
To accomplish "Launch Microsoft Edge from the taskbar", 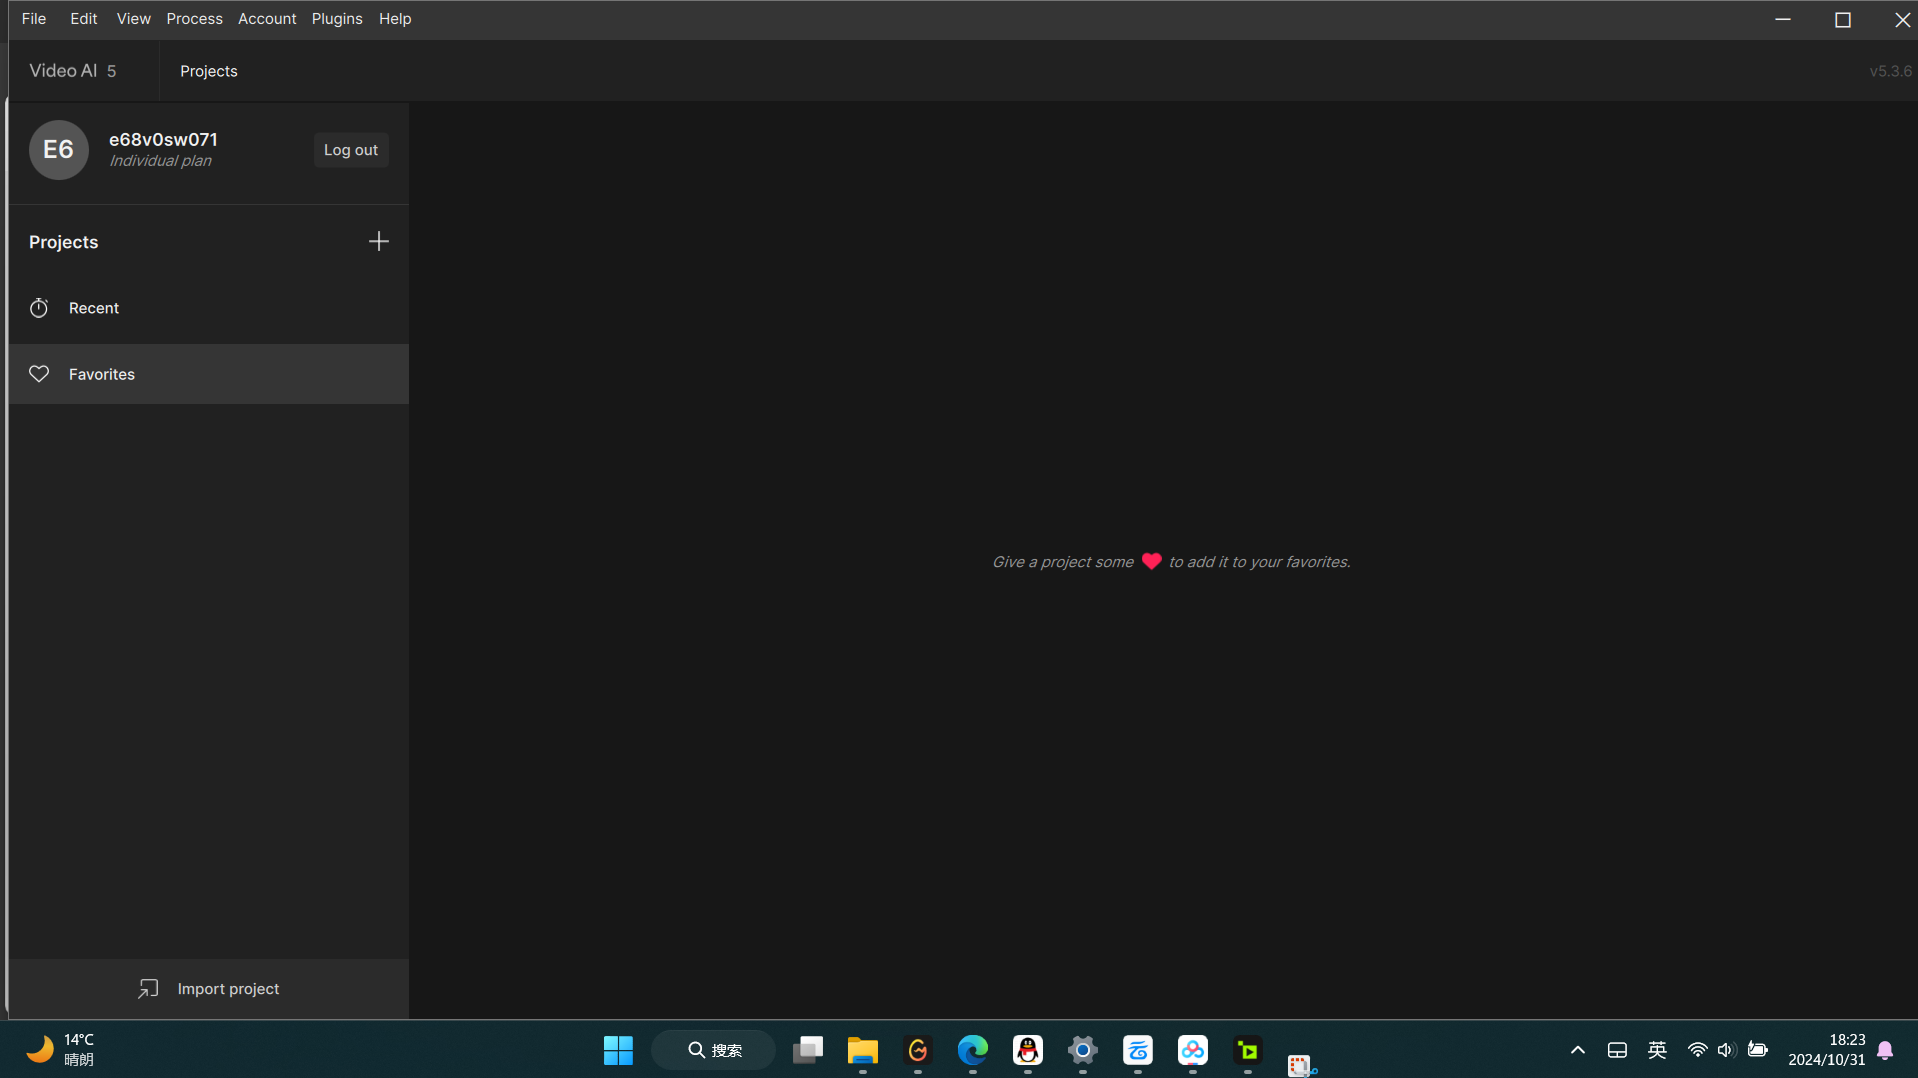I will tap(972, 1050).
